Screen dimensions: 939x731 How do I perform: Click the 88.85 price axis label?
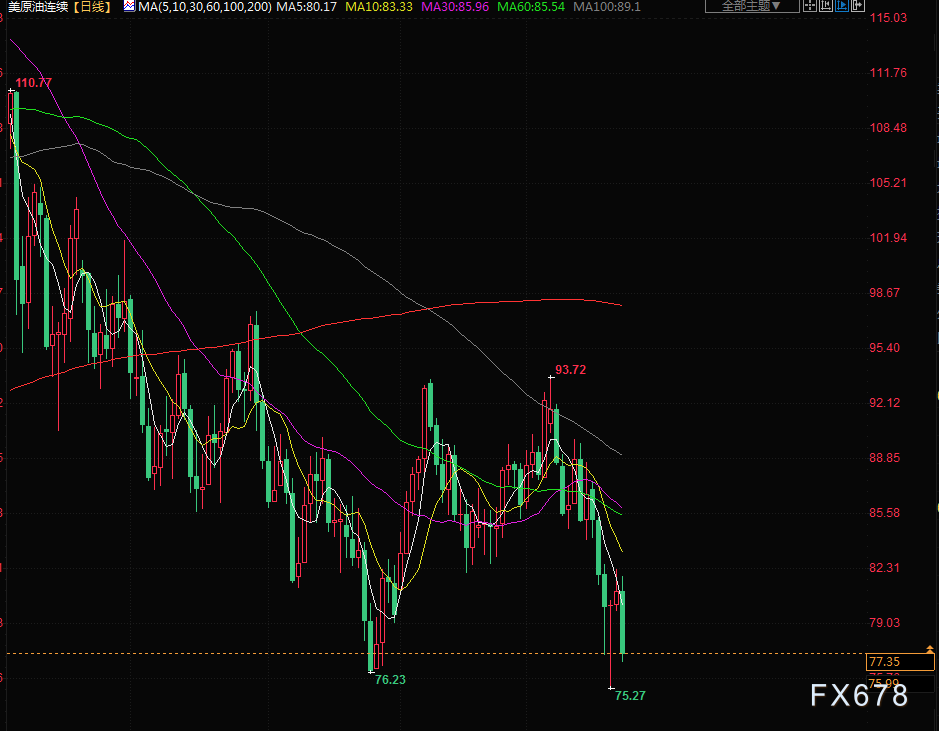coord(885,458)
